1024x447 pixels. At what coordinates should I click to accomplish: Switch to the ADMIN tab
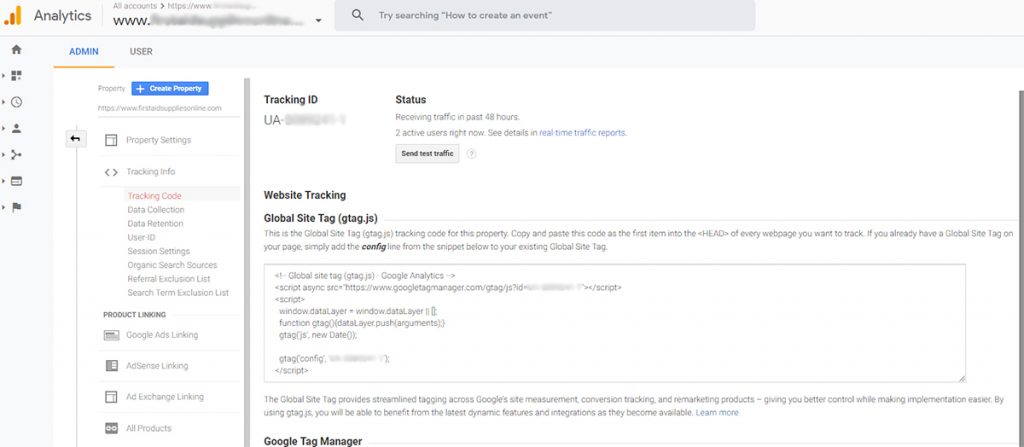tap(84, 52)
